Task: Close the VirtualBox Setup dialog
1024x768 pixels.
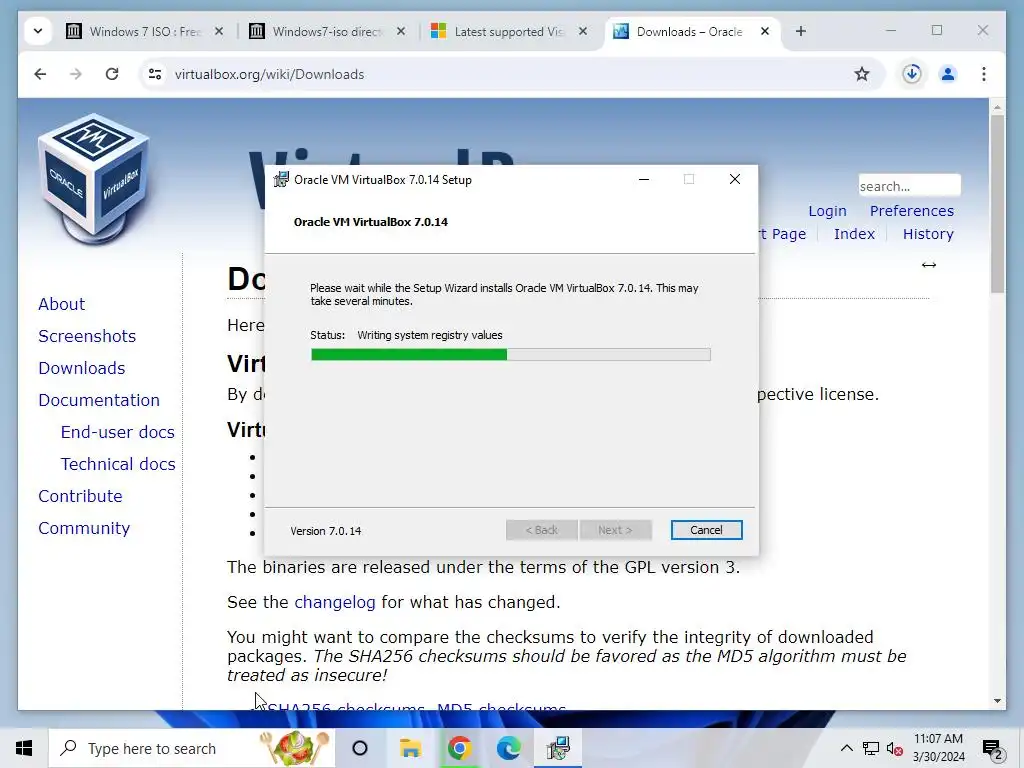Action: [x=735, y=180]
